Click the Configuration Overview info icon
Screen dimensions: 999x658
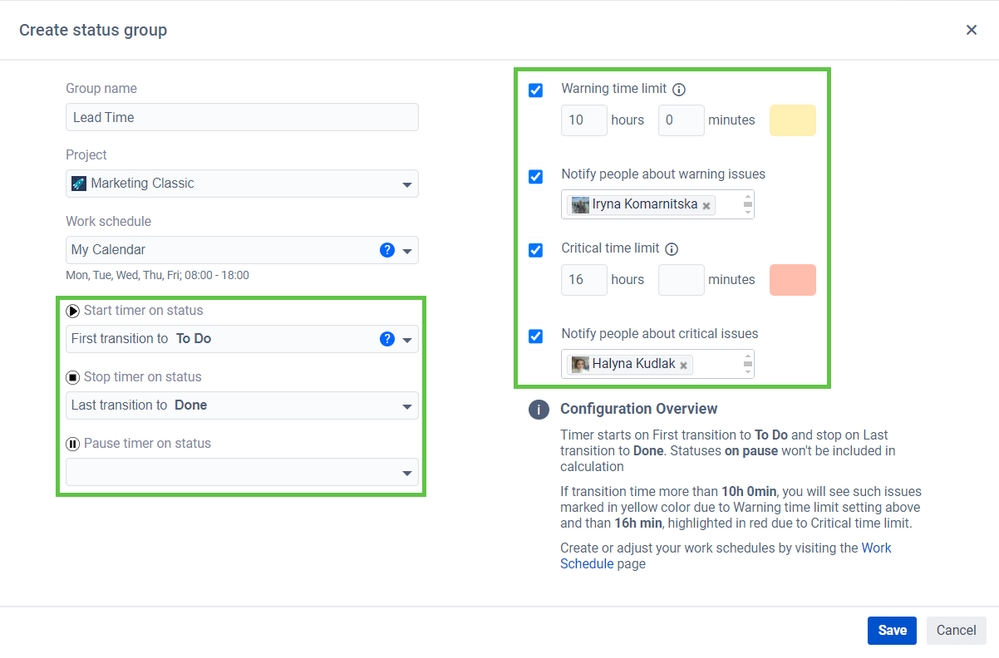coord(538,409)
